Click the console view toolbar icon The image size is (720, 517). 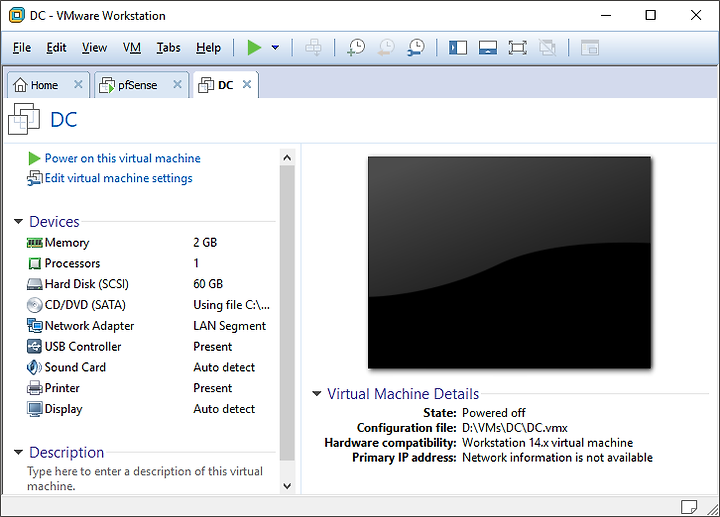click(590, 48)
